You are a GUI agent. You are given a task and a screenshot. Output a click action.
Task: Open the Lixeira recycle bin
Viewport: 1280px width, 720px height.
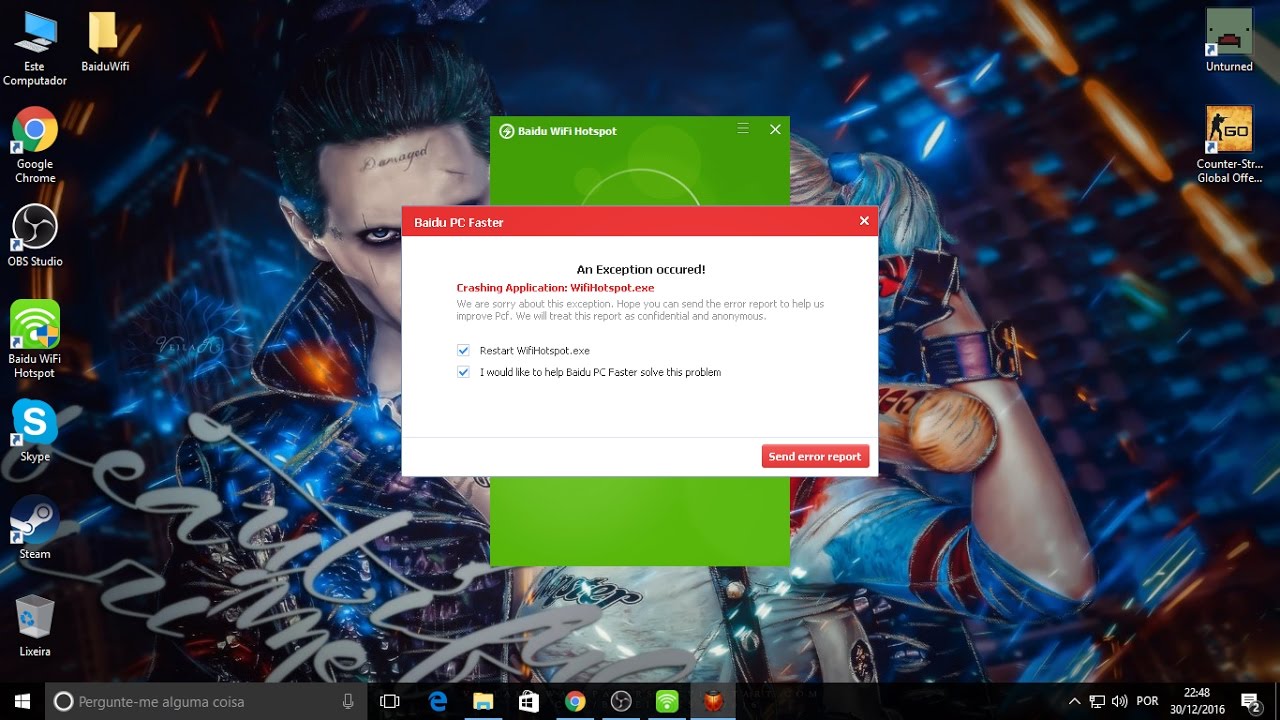click(35, 625)
